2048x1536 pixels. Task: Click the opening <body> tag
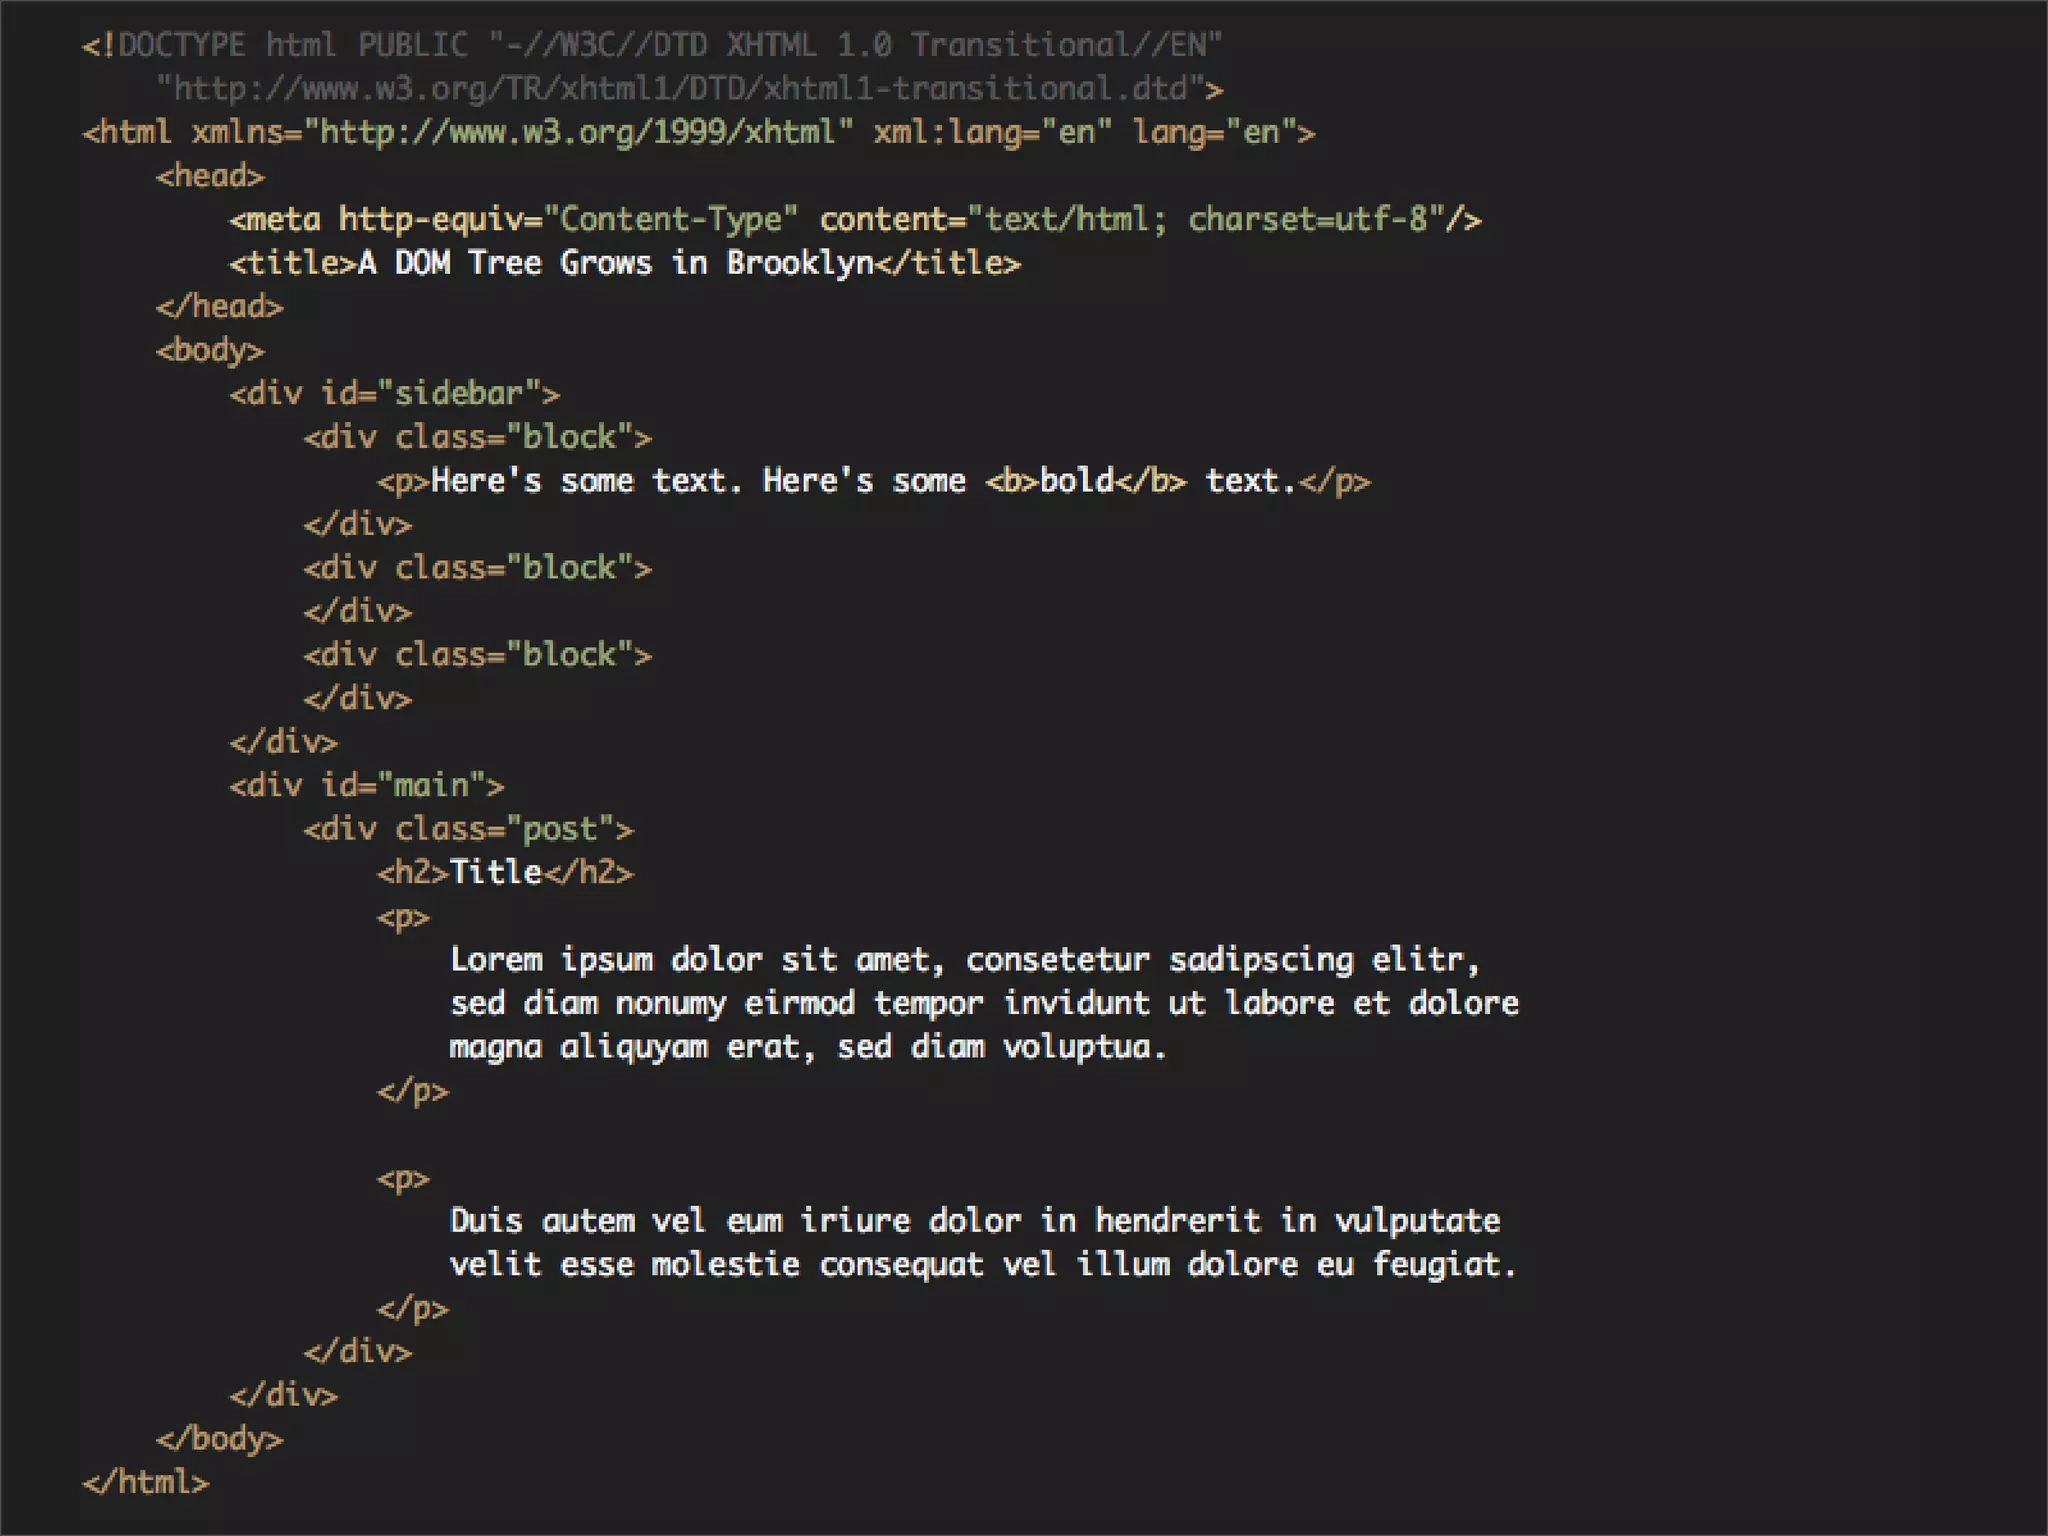(210, 351)
